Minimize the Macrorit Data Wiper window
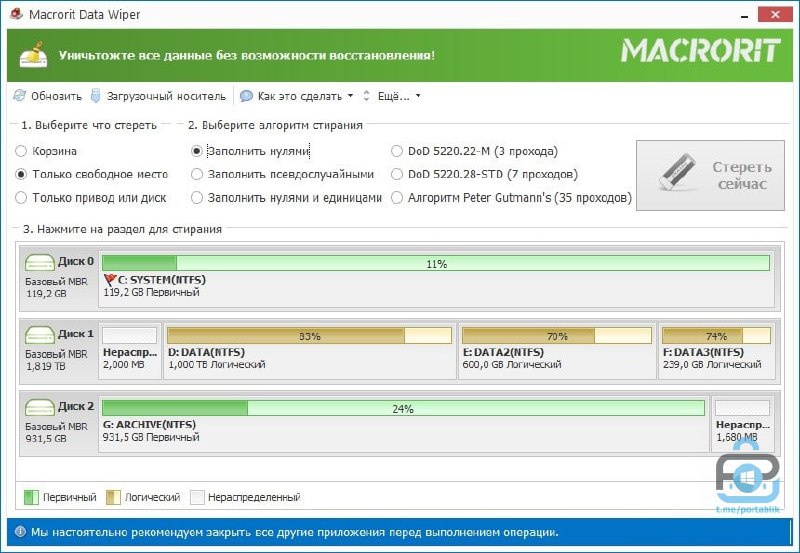This screenshot has height=553, width=800. click(745, 15)
